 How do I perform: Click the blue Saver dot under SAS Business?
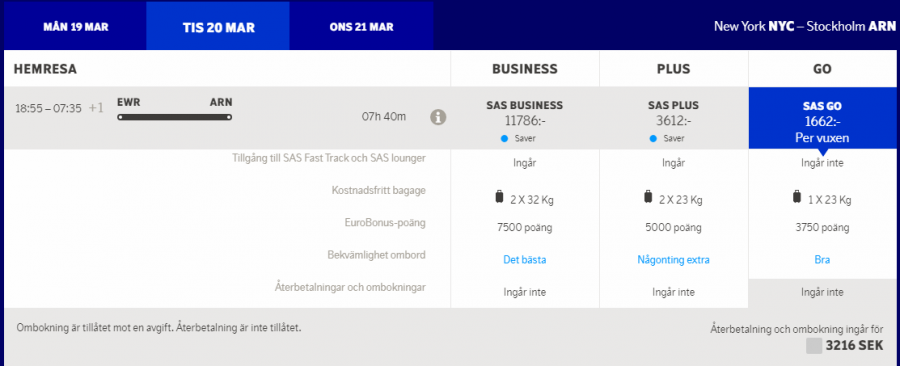click(504, 139)
